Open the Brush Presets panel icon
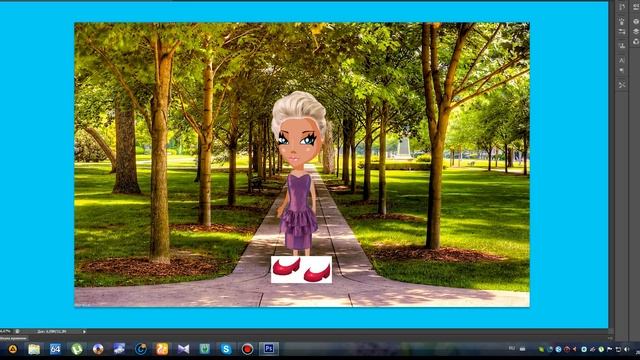 click(622, 31)
